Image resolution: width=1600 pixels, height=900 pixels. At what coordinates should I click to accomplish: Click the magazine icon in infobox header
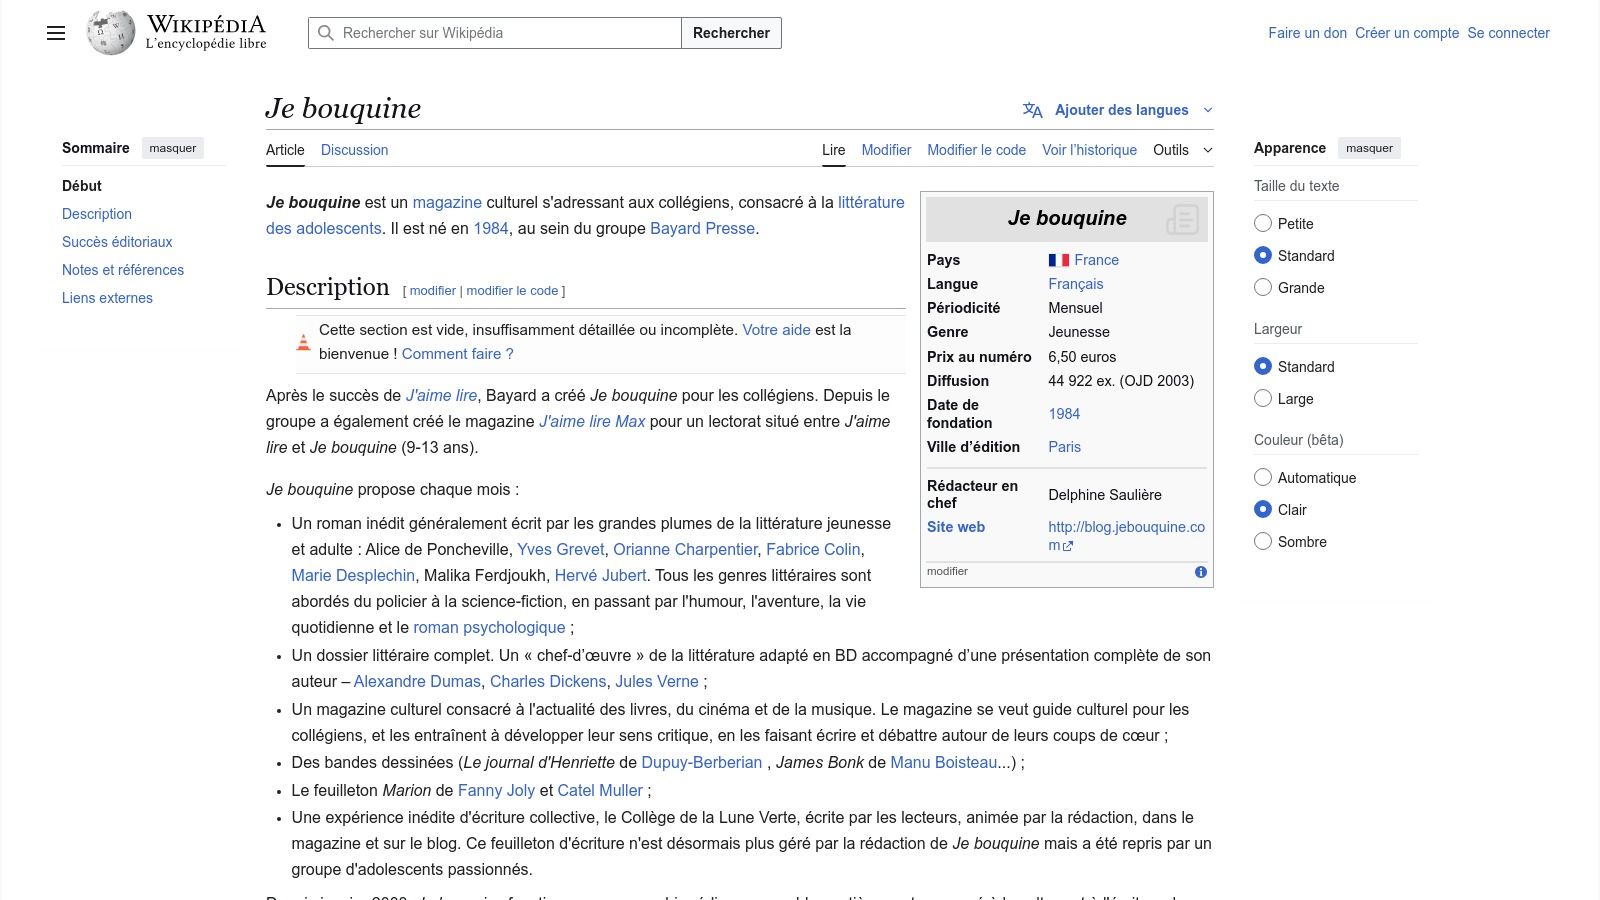(1182, 219)
